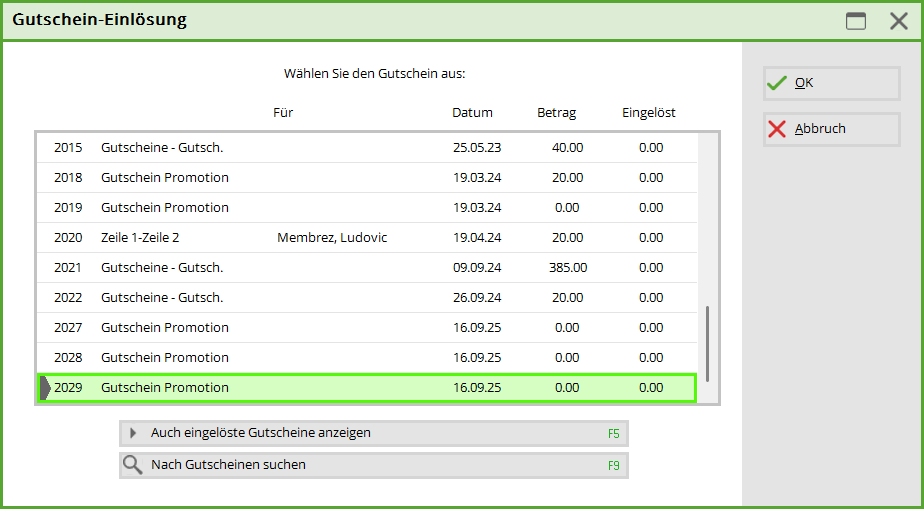This screenshot has width=924, height=509.
Task: Select voucher 2027 Gutschein Promotion
Action: (366, 328)
